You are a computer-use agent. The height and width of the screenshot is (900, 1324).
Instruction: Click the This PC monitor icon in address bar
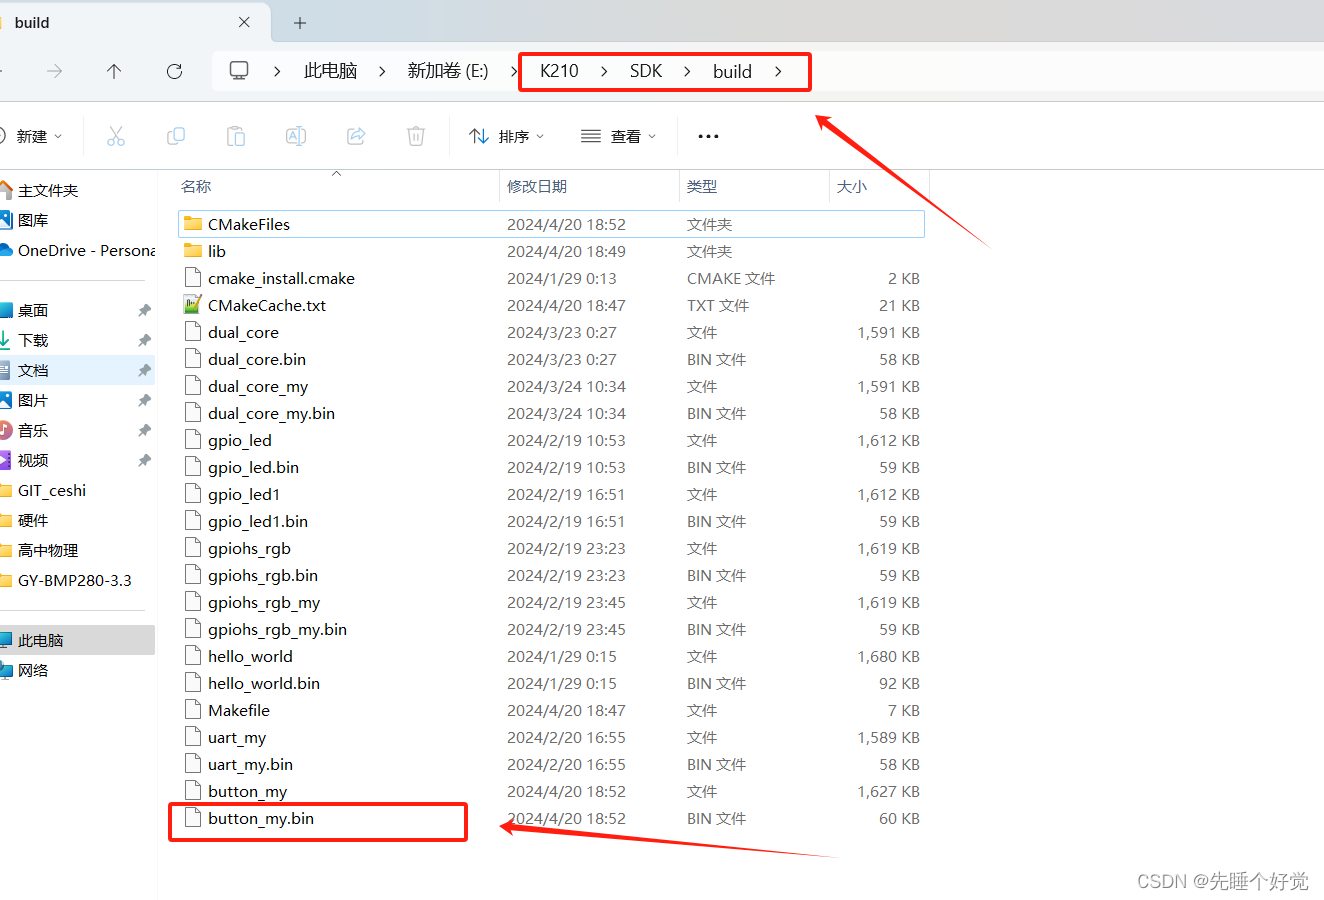(239, 70)
